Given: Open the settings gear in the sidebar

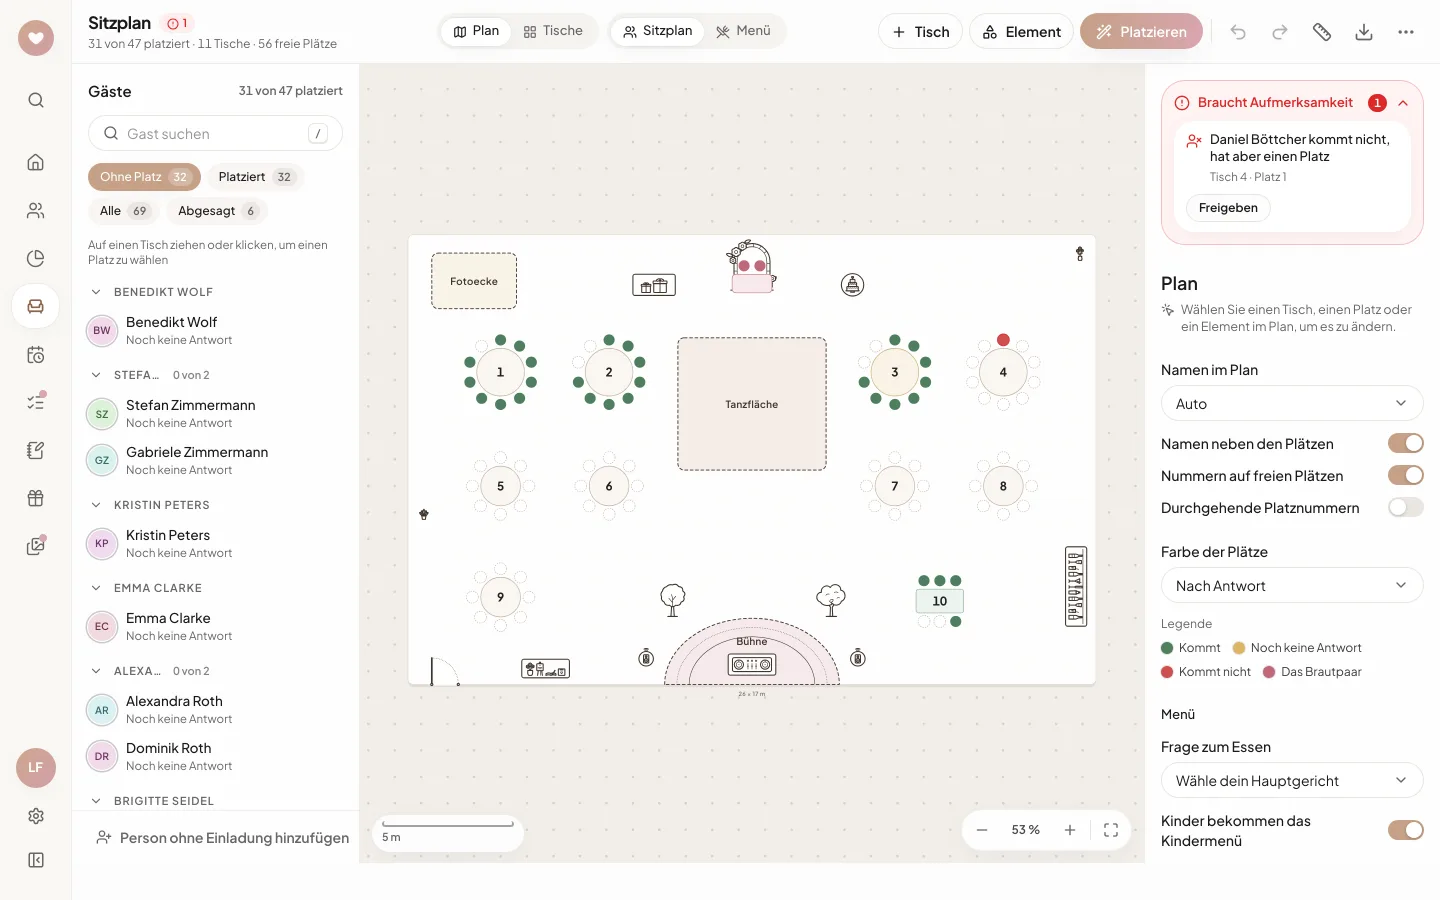Looking at the screenshot, I should pyautogui.click(x=36, y=816).
